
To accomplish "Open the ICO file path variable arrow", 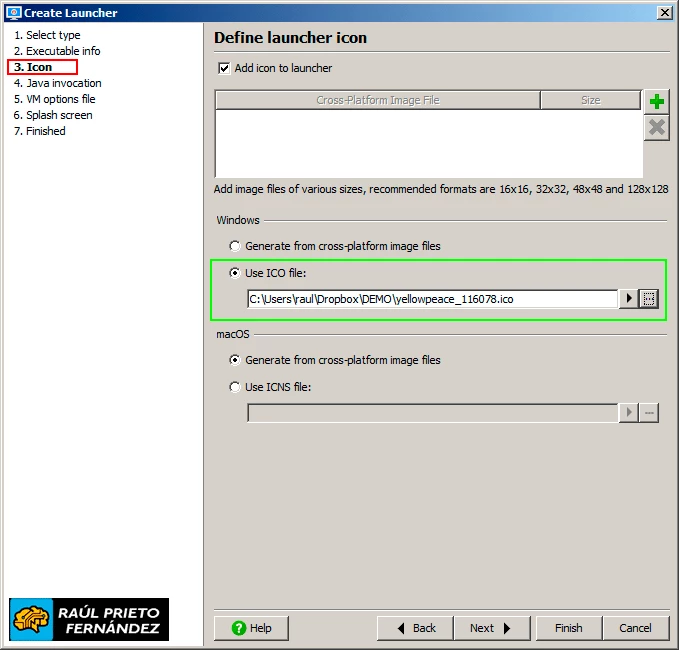I will pos(629,299).
